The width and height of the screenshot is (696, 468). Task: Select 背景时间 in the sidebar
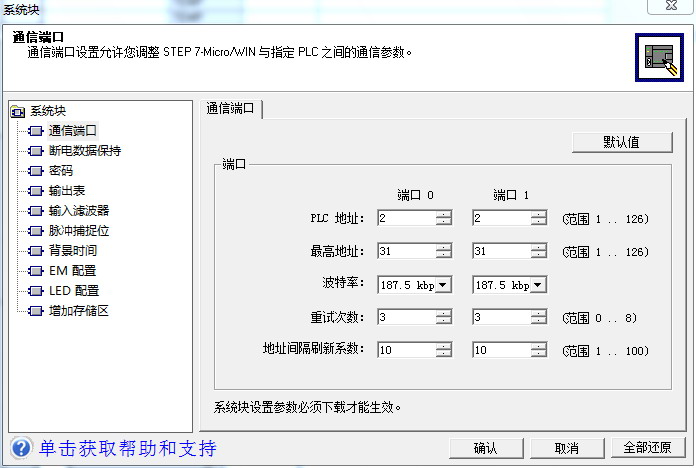[x=72, y=250]
